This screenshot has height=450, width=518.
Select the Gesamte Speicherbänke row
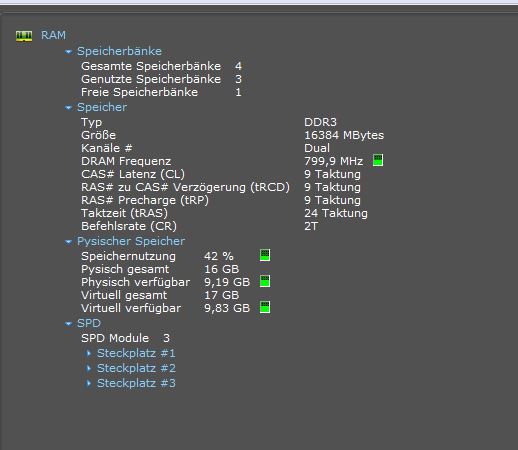pyautogui.click(x=161, y=66)
